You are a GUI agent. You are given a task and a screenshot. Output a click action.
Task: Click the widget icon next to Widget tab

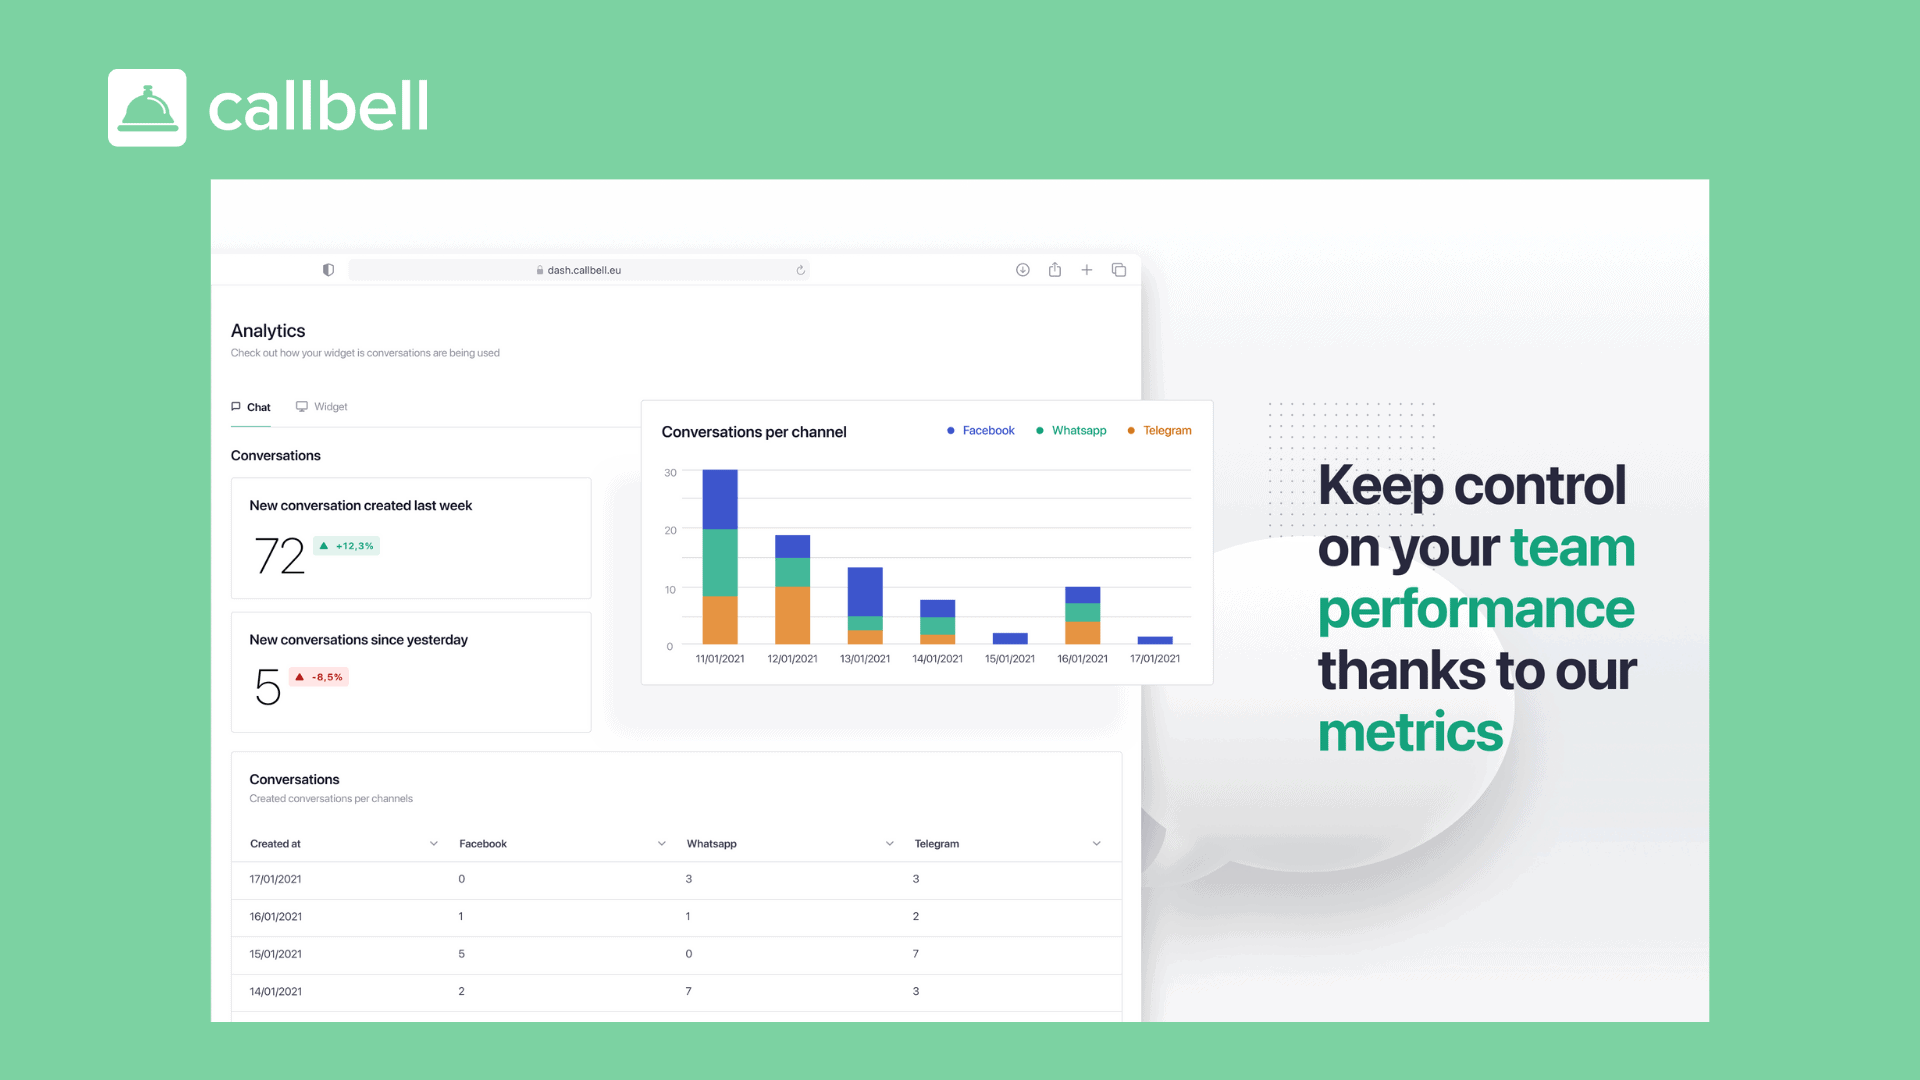pos(301,406)
